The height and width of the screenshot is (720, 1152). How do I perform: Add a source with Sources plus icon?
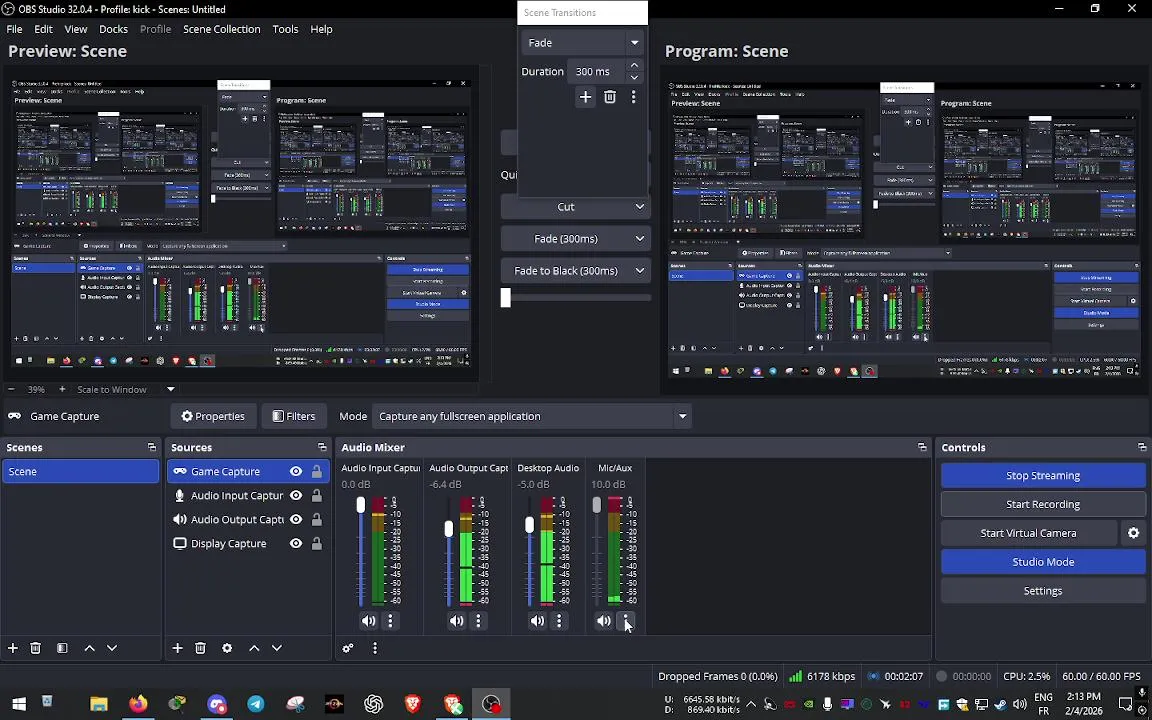click(177, 648)
